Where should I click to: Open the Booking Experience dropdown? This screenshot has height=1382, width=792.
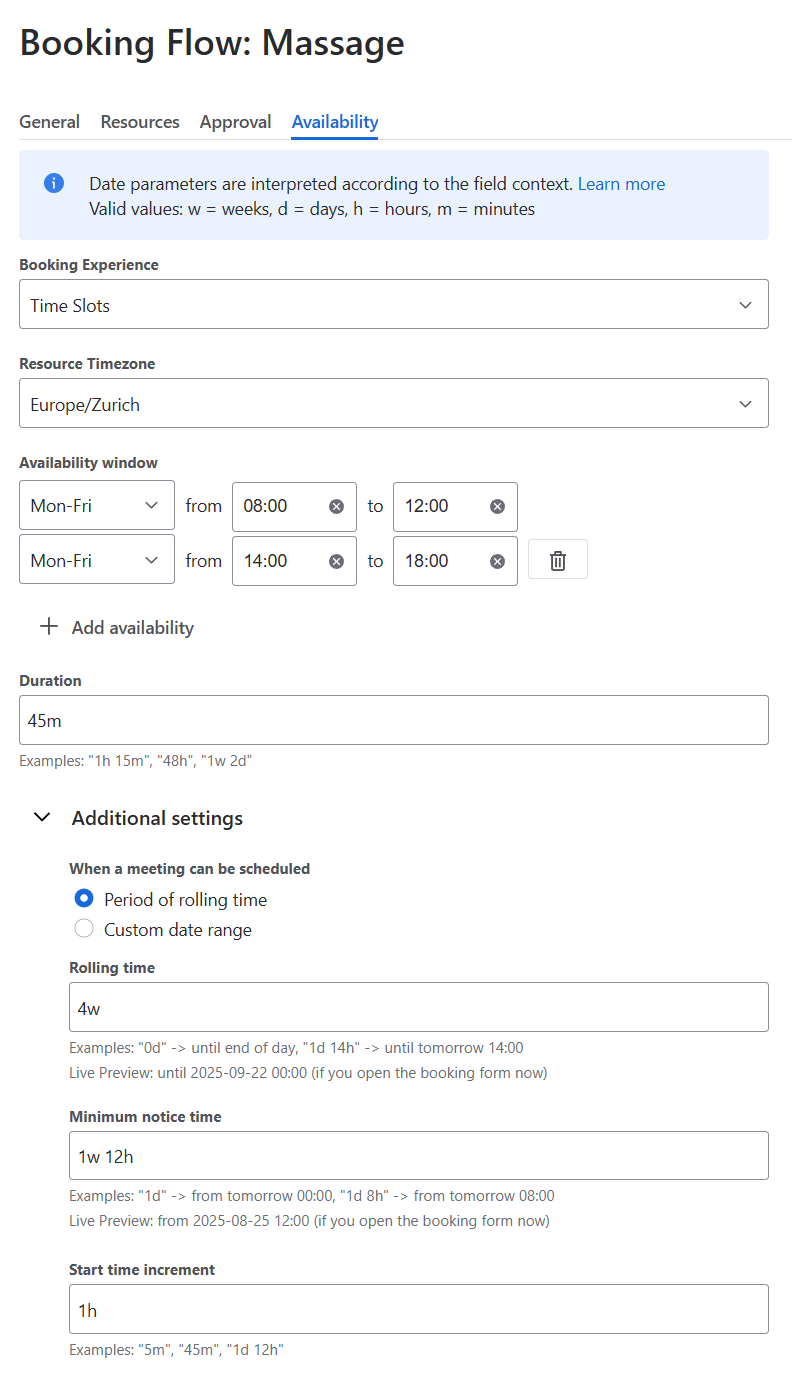pos(393,305)
